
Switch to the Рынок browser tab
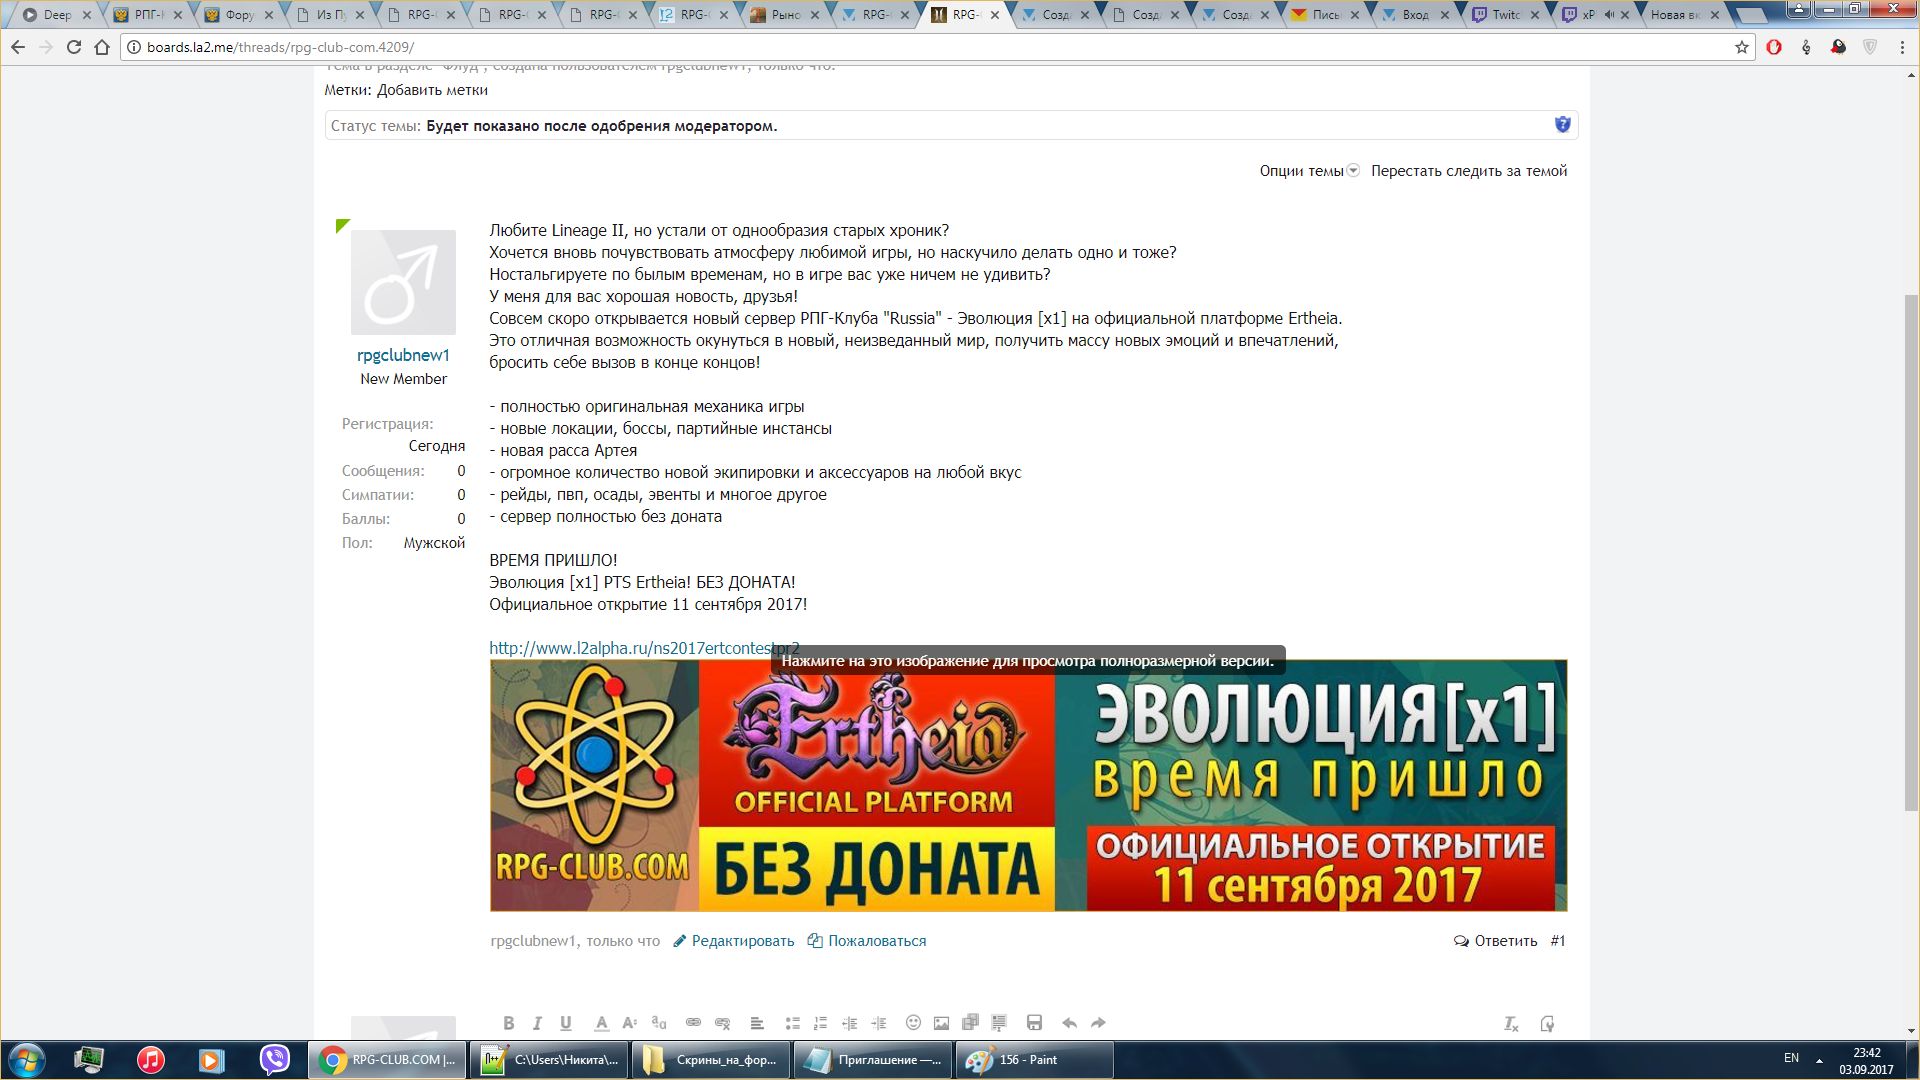tap(785, 15)
